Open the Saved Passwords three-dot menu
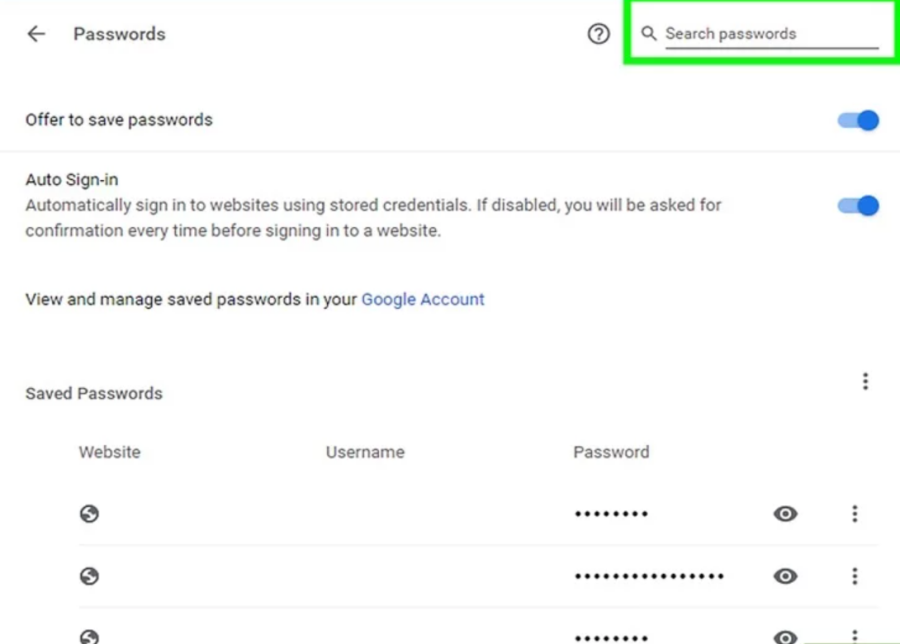 pyautogui.click(x=865, y=381)
